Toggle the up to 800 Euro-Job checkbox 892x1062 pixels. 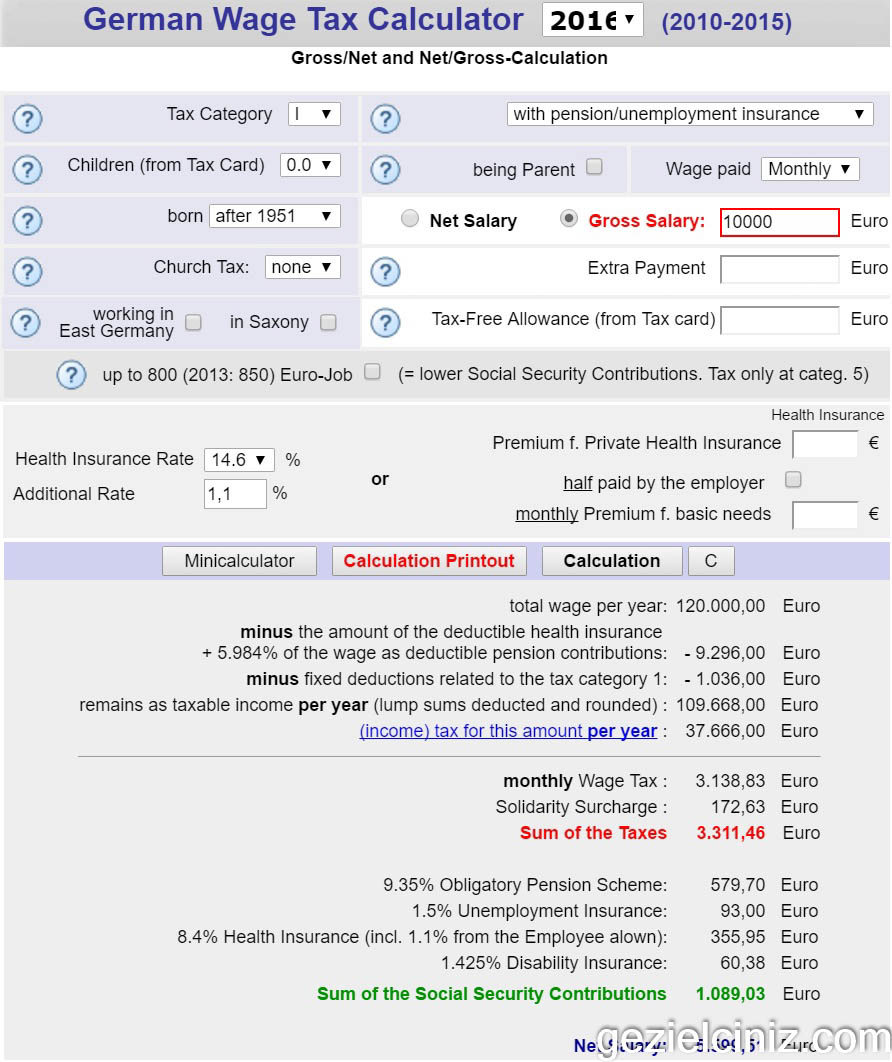point(373,372)
